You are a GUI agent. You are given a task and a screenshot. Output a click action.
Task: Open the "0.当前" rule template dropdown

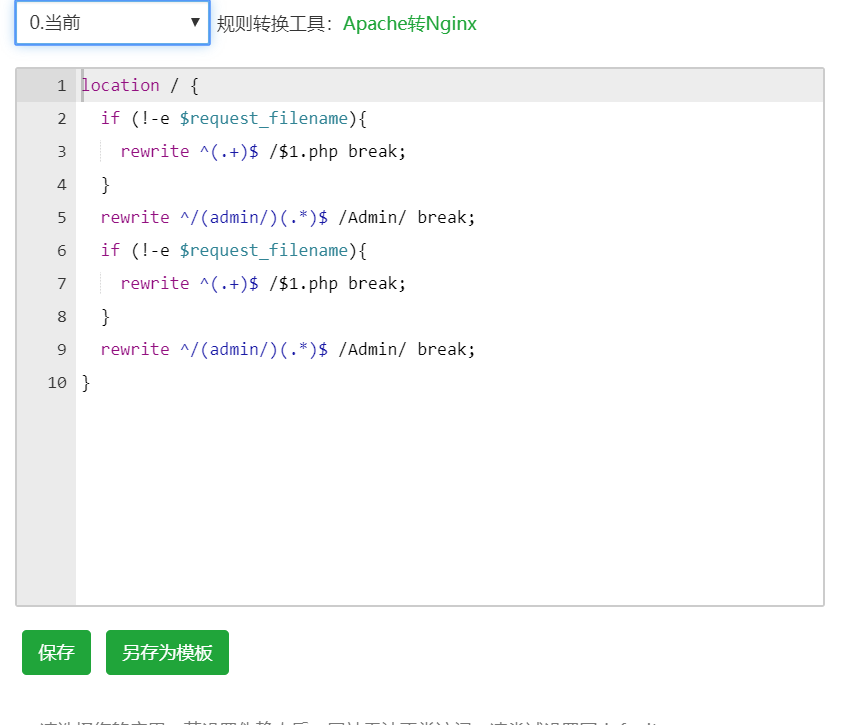[112, 23]
